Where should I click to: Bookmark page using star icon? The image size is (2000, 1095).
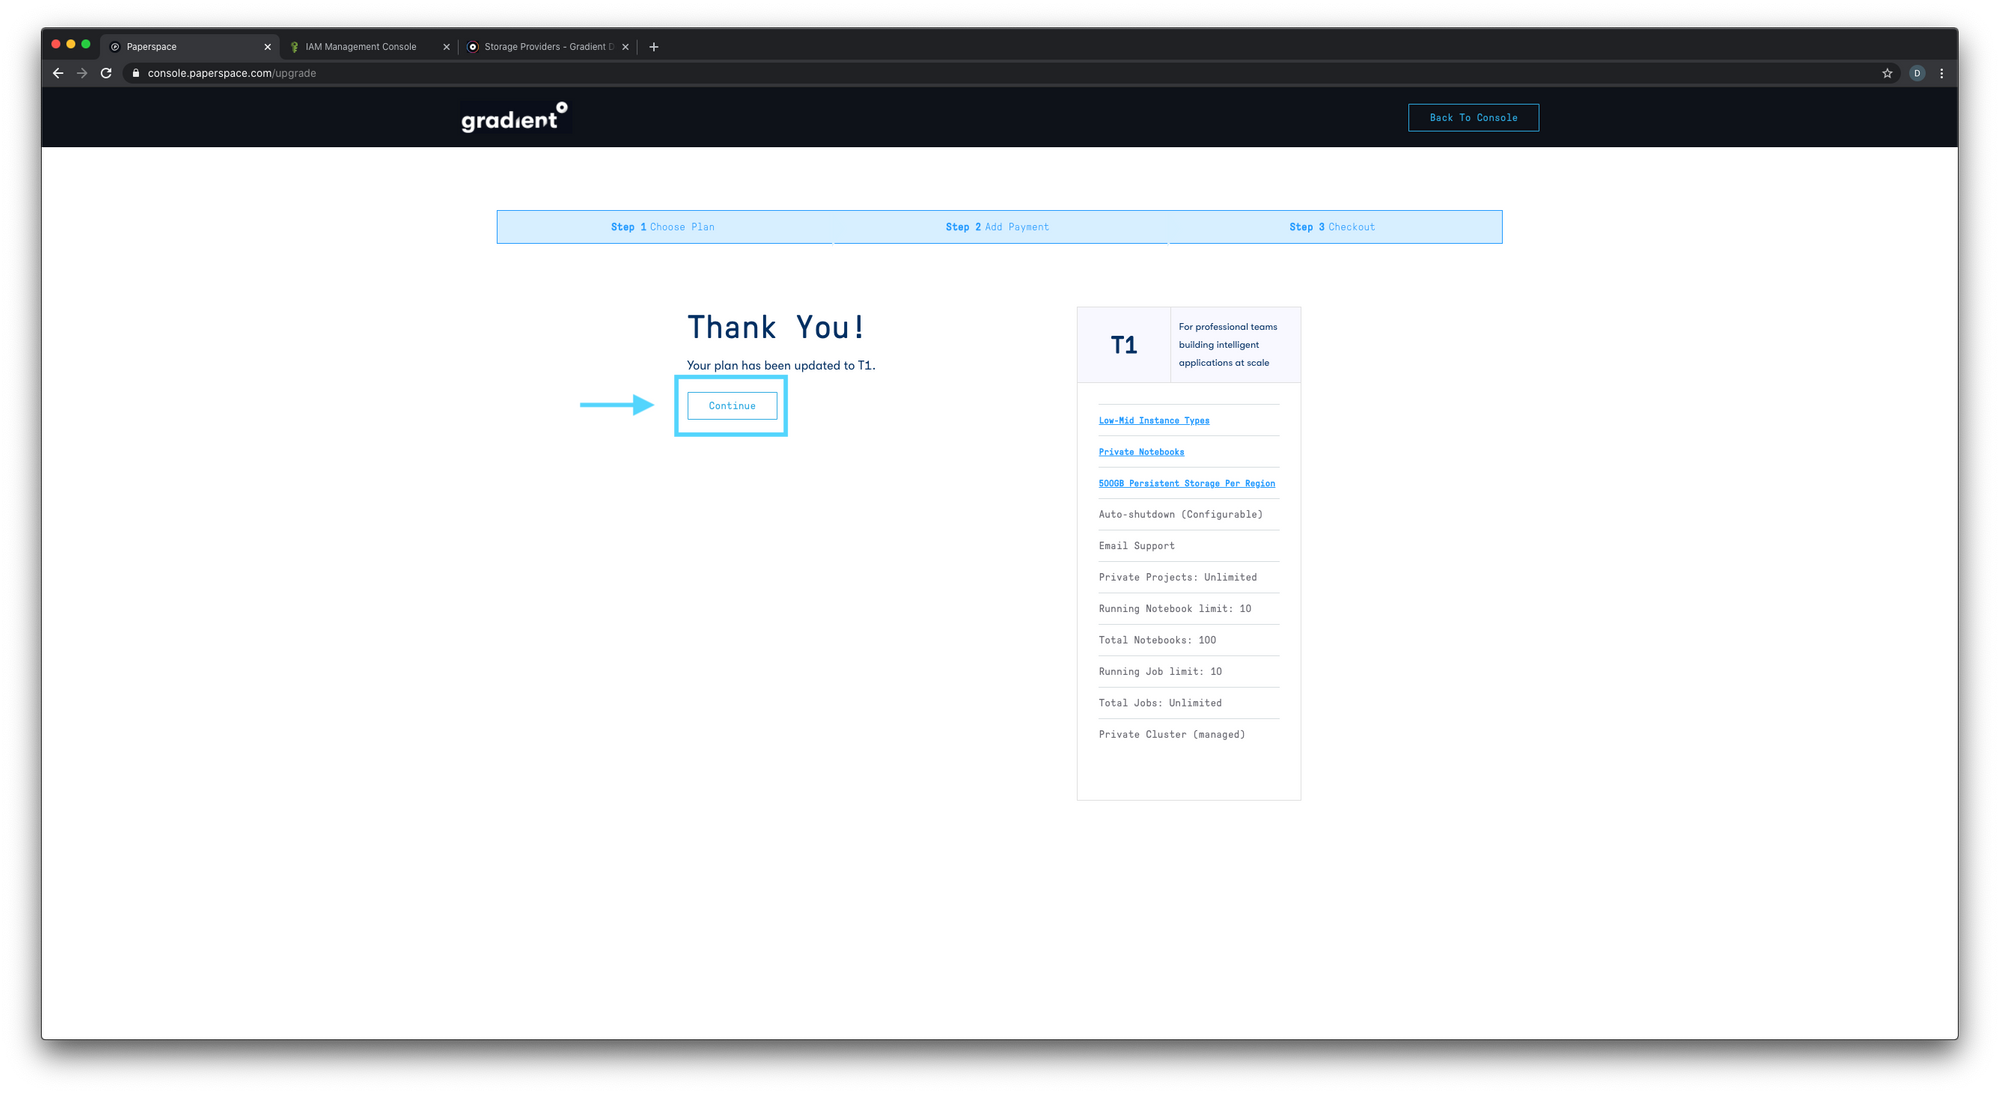click(x=1887, y=73)
